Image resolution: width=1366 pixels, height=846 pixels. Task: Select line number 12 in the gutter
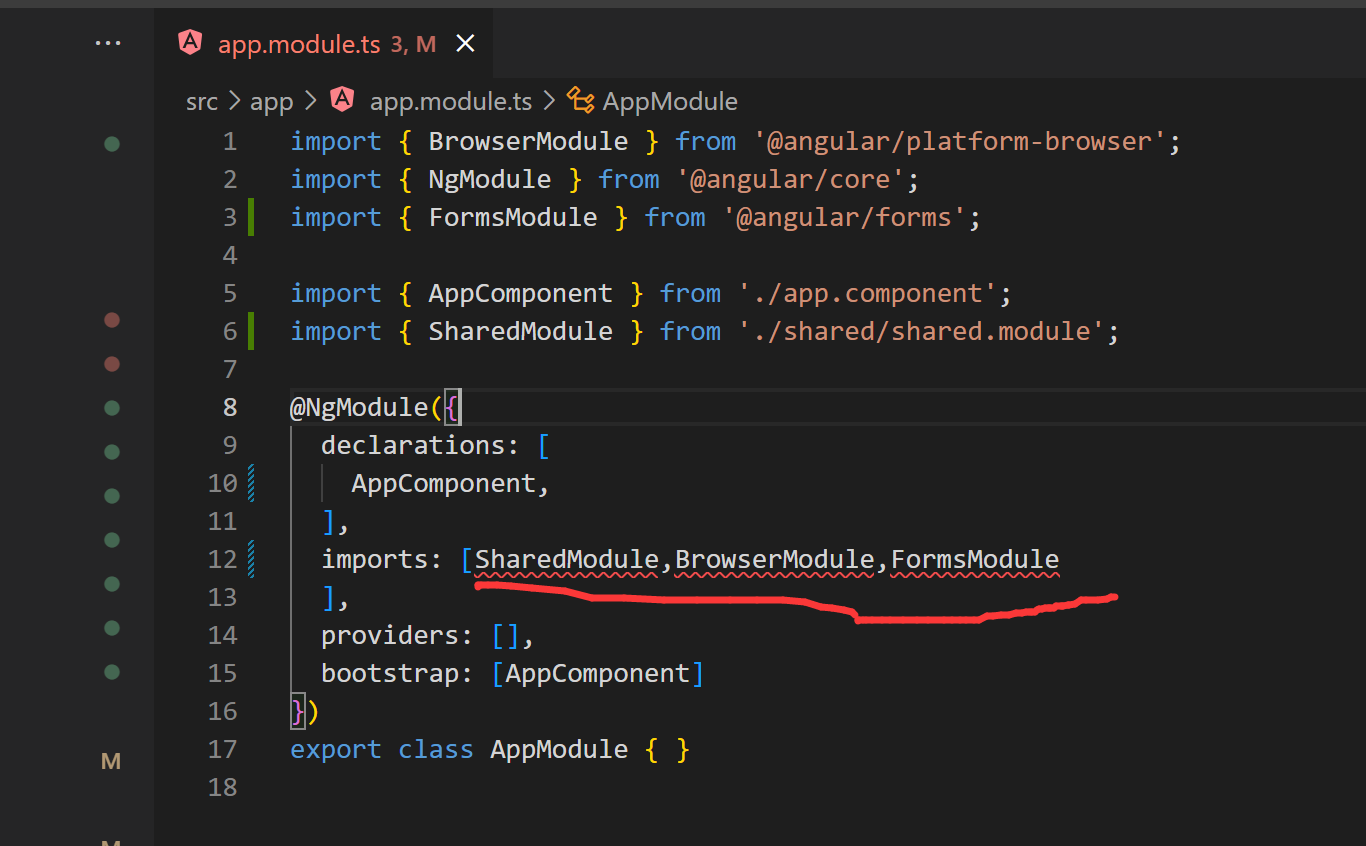click(223, 560)
